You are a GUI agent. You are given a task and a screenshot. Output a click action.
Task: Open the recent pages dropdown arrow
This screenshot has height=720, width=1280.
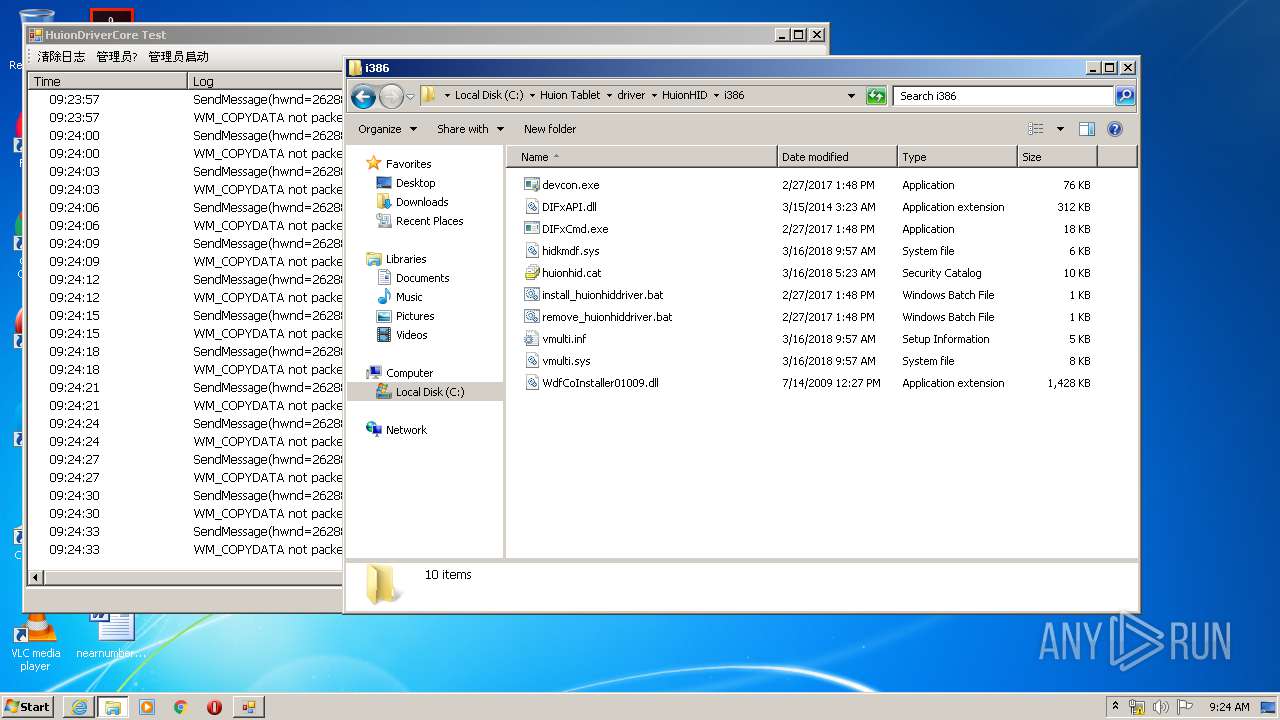tap(410, 97)
